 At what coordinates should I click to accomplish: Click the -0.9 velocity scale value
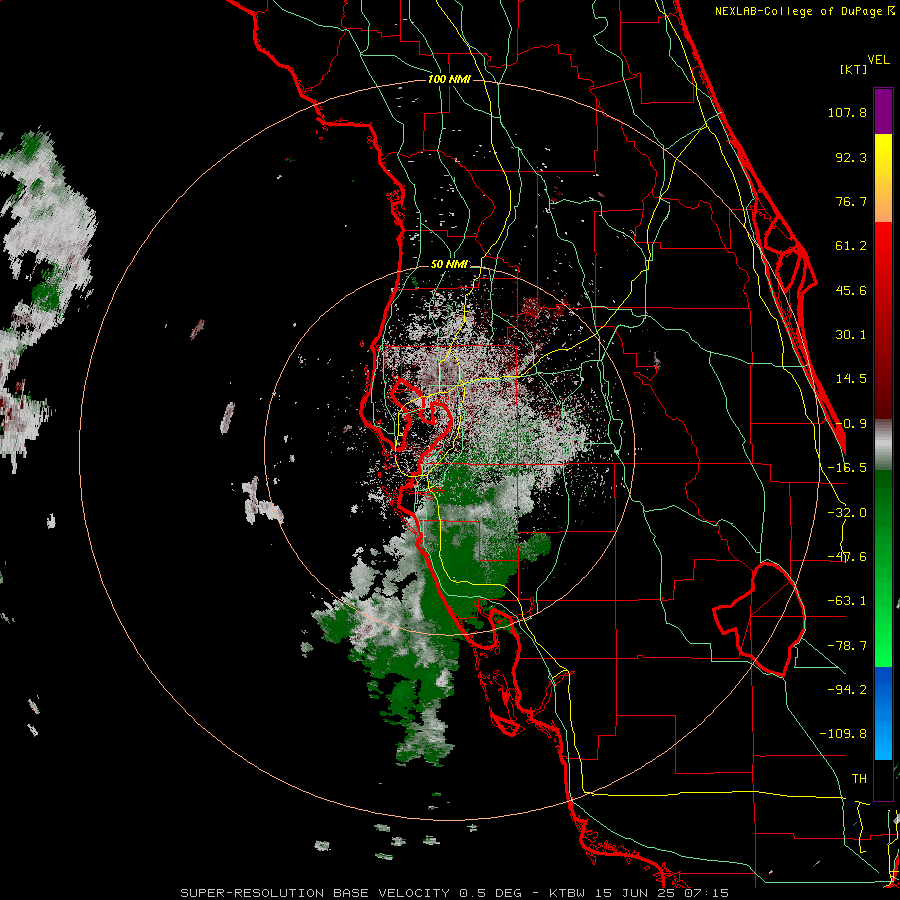pos(851,424)
